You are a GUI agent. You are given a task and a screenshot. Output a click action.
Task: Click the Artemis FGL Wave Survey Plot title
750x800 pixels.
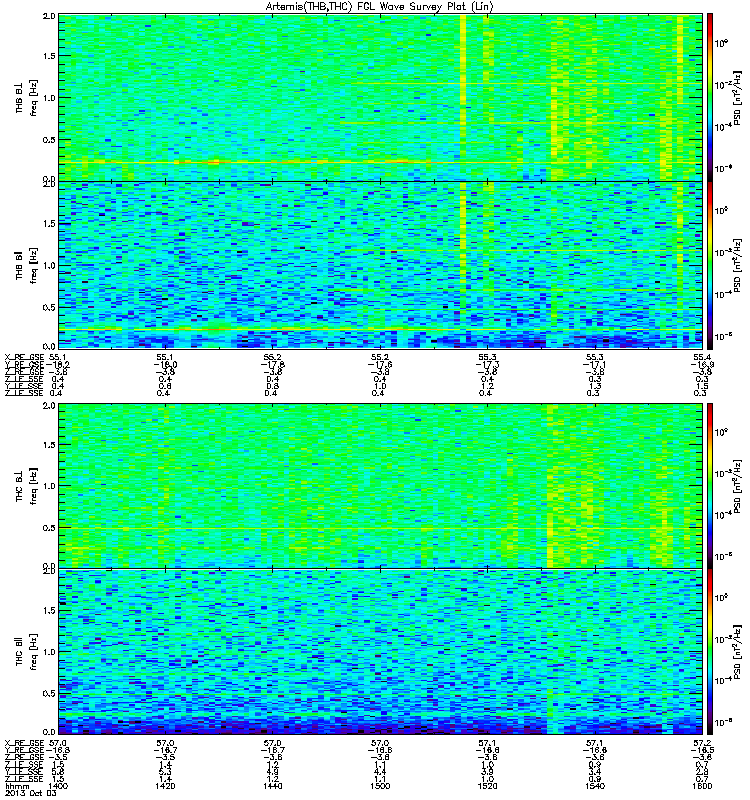coord(380,7)
